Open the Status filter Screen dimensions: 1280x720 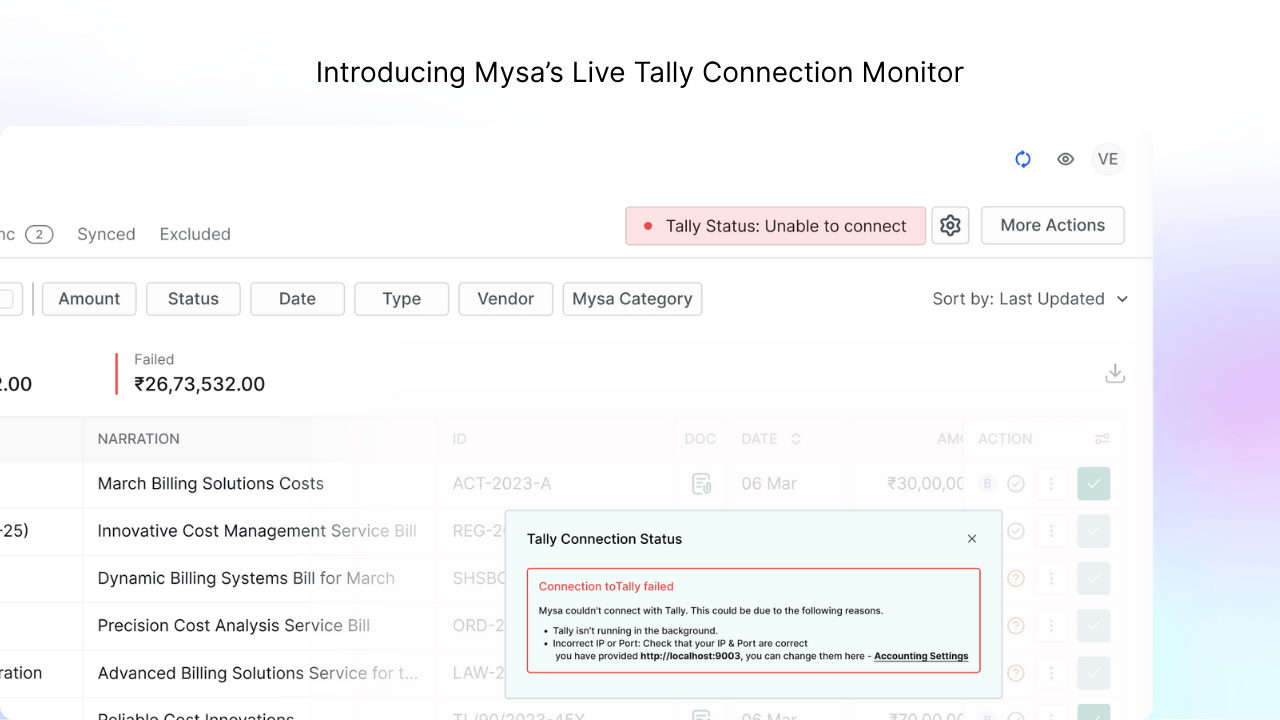point(193,299)
